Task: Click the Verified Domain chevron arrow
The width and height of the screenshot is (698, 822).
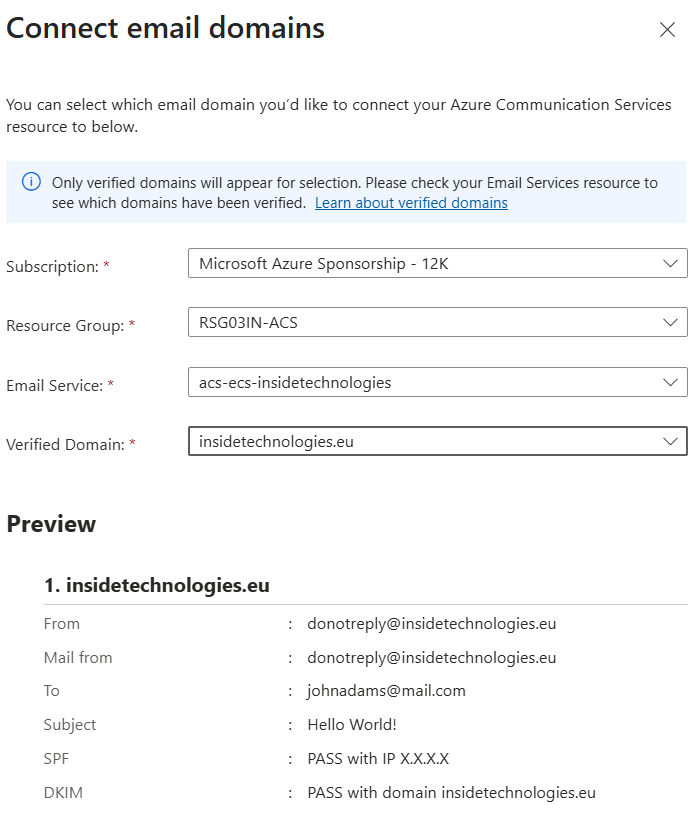Action: point(670,441)
